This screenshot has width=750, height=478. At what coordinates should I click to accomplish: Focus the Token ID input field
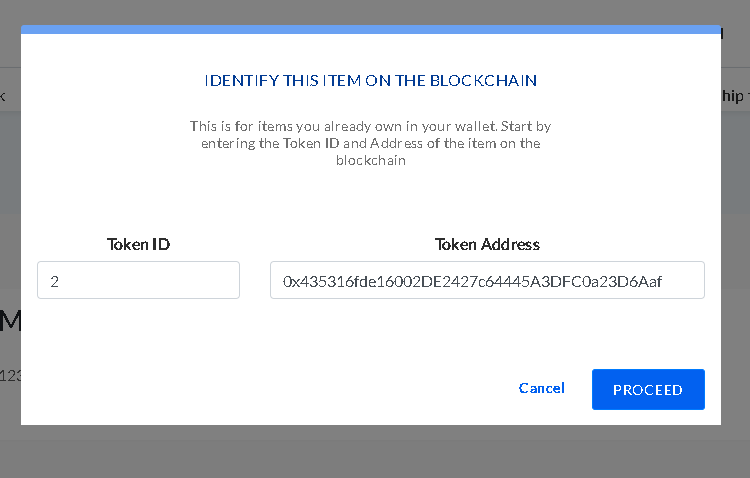click(138, 280)
